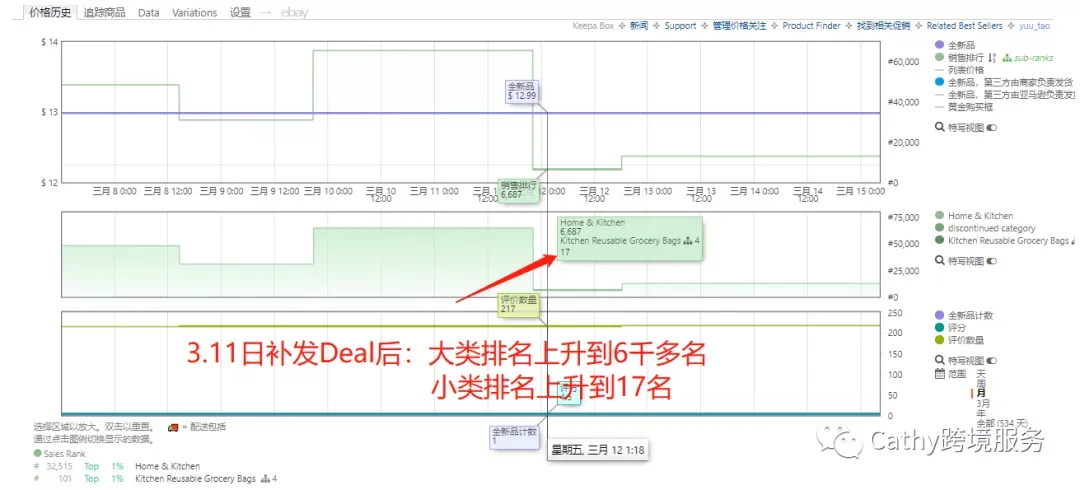Open the Product Finder link
Viewport: 1080px width, 490px height.
click(x=811, y=25)
